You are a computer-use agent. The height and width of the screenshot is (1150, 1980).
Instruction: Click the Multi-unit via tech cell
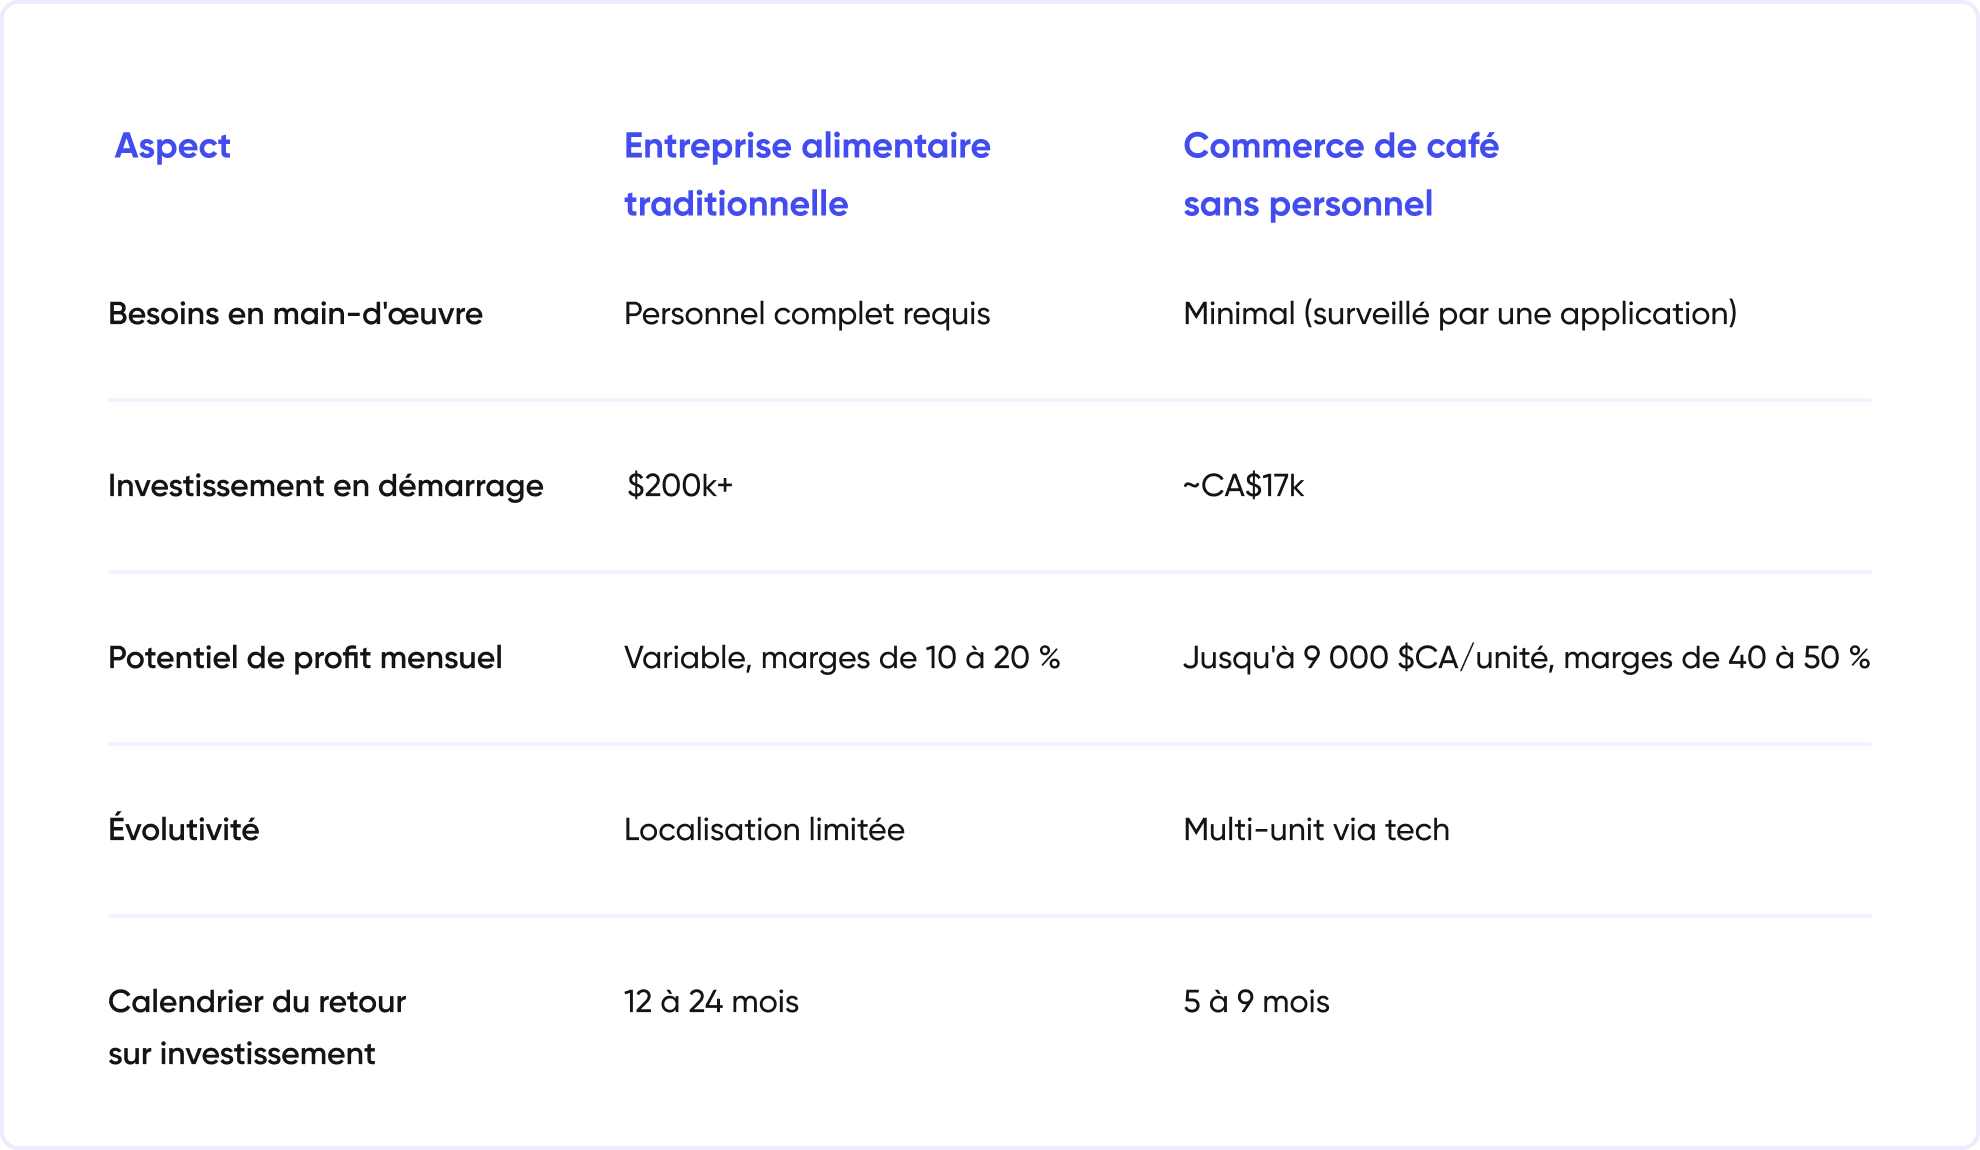click(x=1315, y=830)
